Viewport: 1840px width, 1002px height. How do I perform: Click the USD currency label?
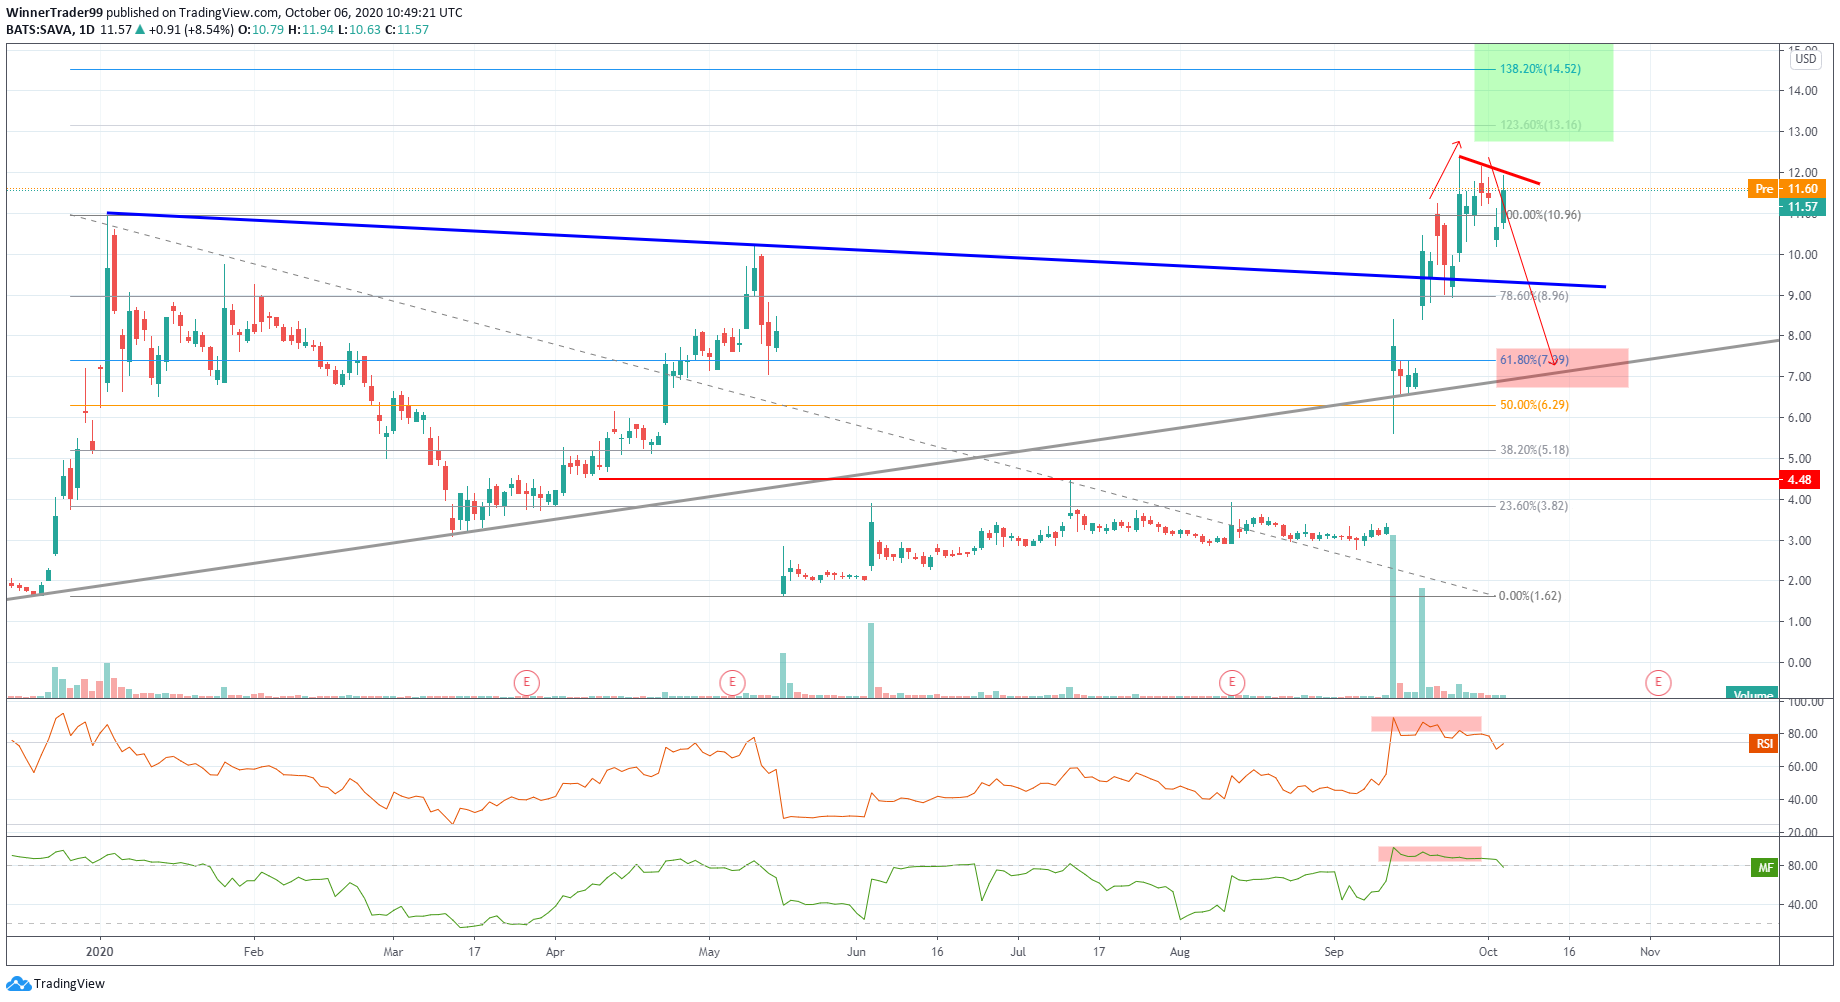1806,59
